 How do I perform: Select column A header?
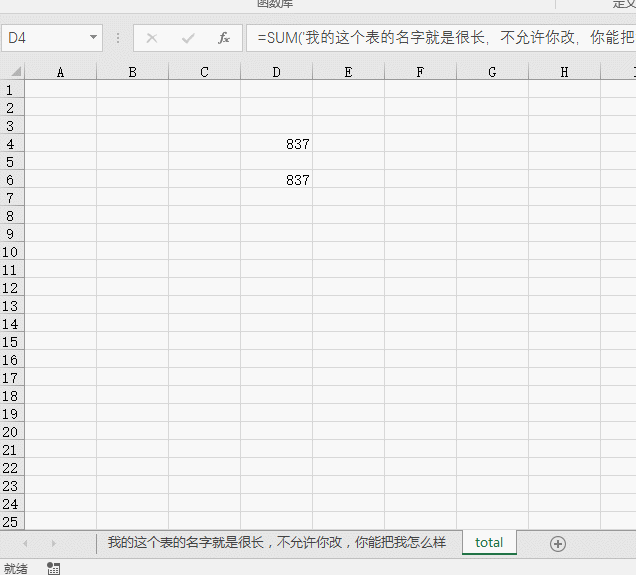[60, 72]
